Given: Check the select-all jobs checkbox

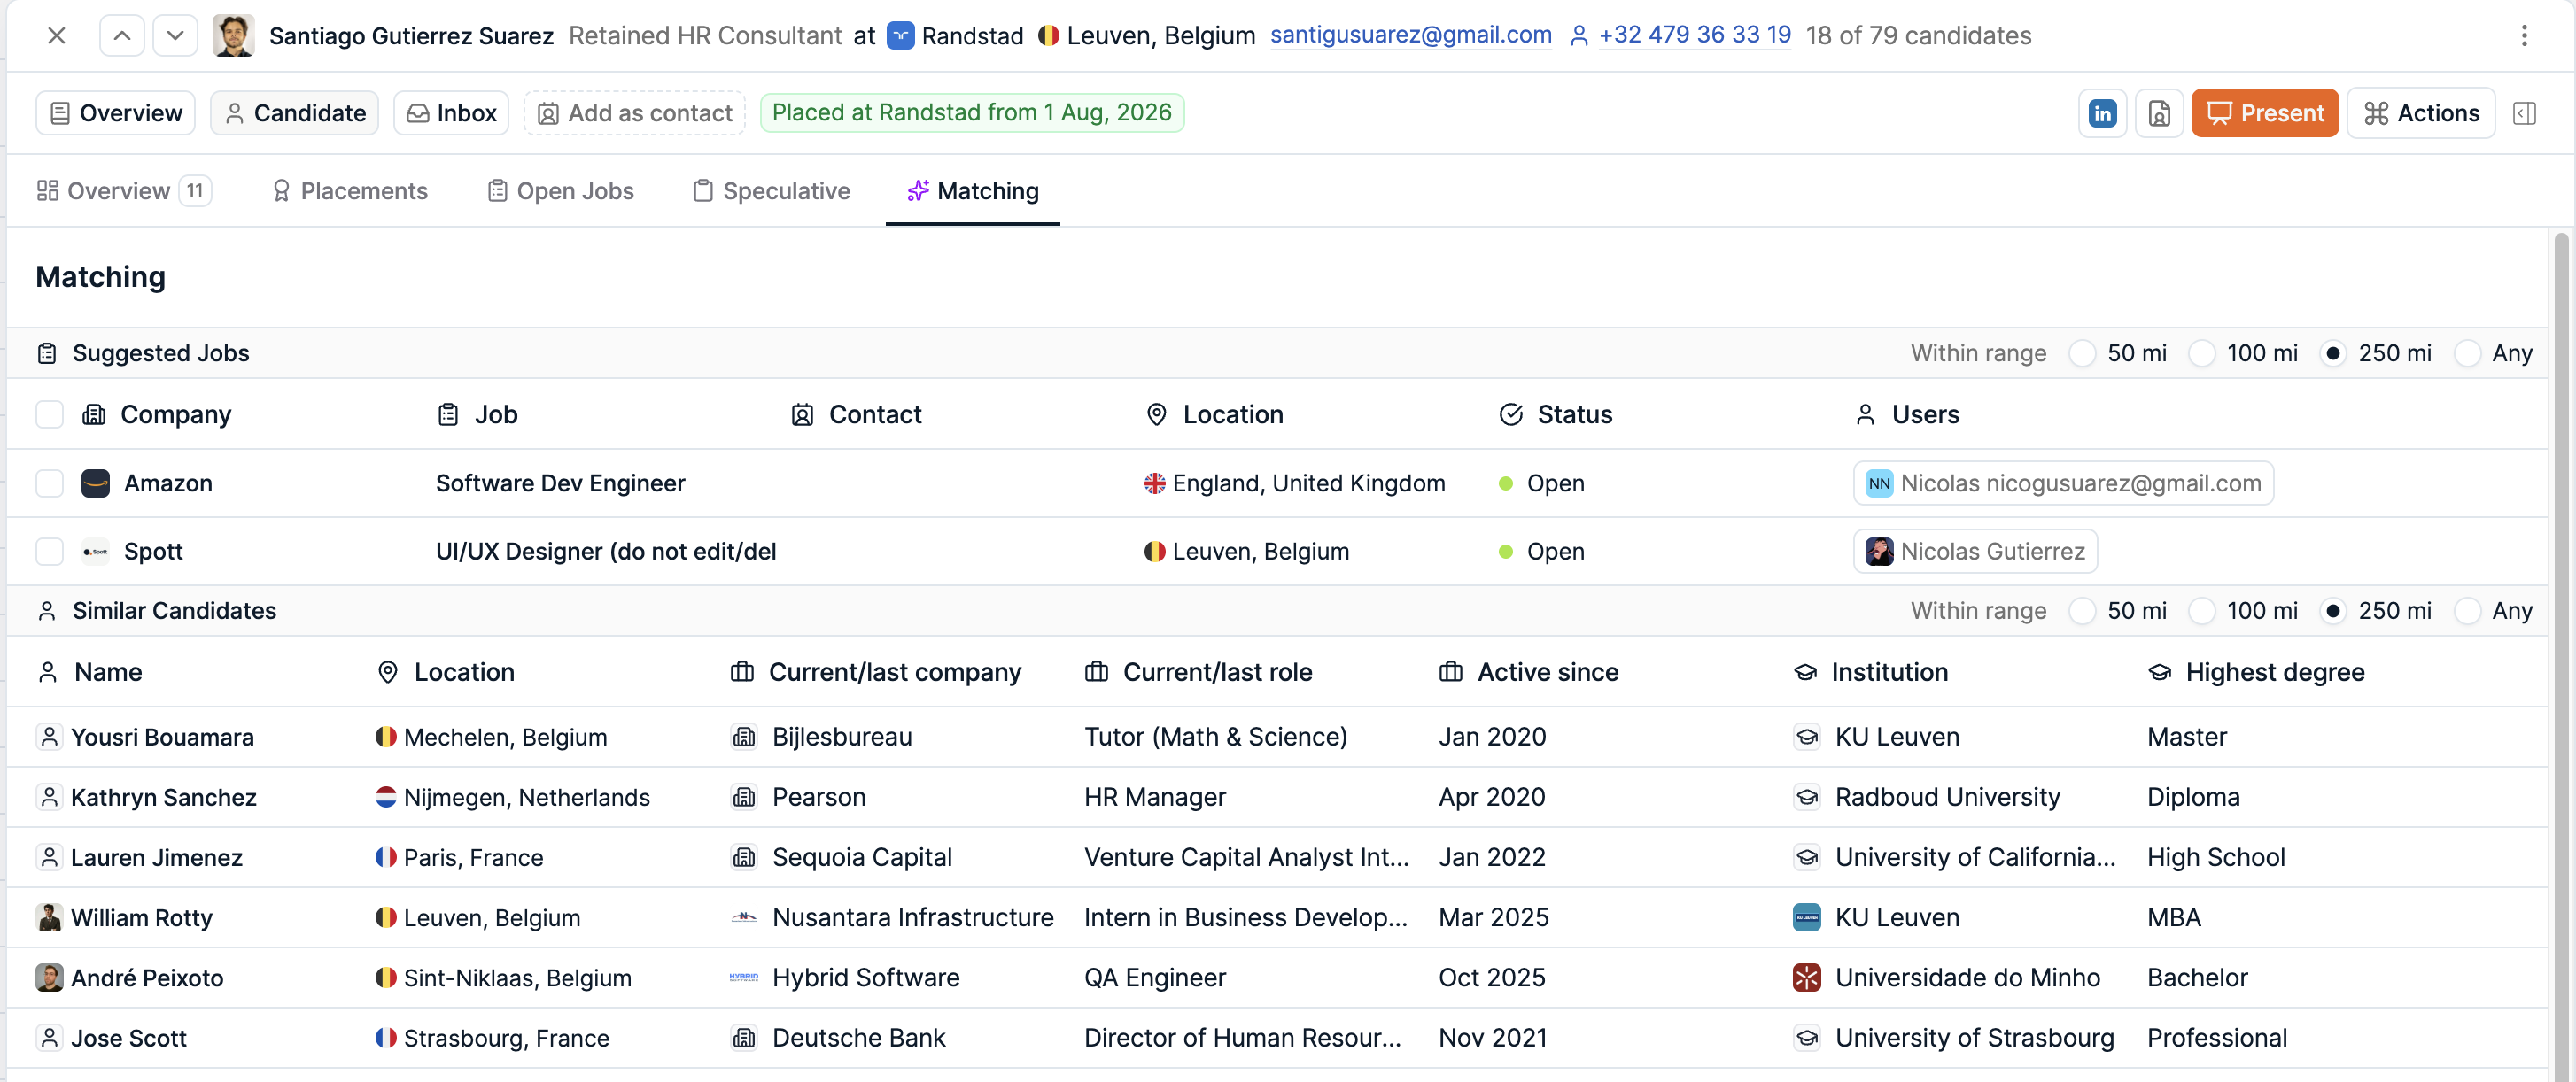Looking at the screenshot, I should pos(49,415).
